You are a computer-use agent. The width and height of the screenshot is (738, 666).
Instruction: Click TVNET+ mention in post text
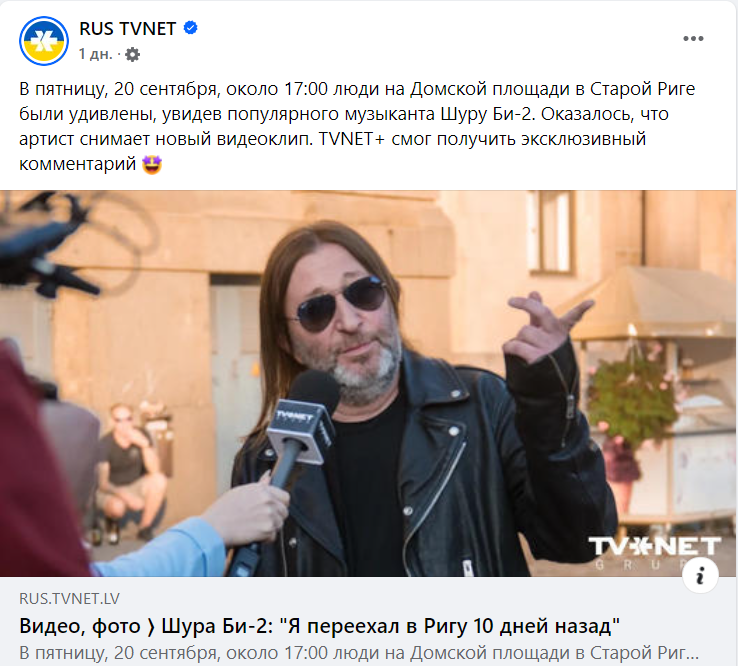pyautogui.click(x=352, y=139)
